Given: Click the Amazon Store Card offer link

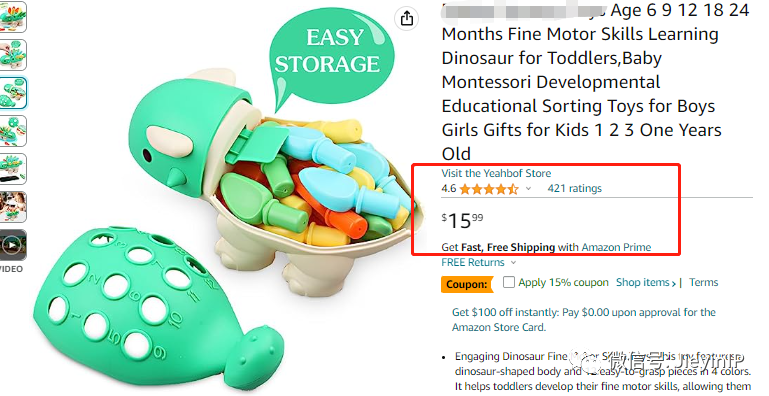Looking at the screenshot, I should point(584,319).
